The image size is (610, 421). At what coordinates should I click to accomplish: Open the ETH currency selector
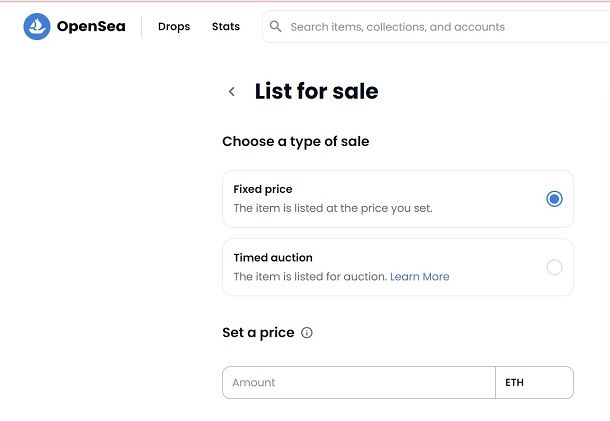coord(534,382)
